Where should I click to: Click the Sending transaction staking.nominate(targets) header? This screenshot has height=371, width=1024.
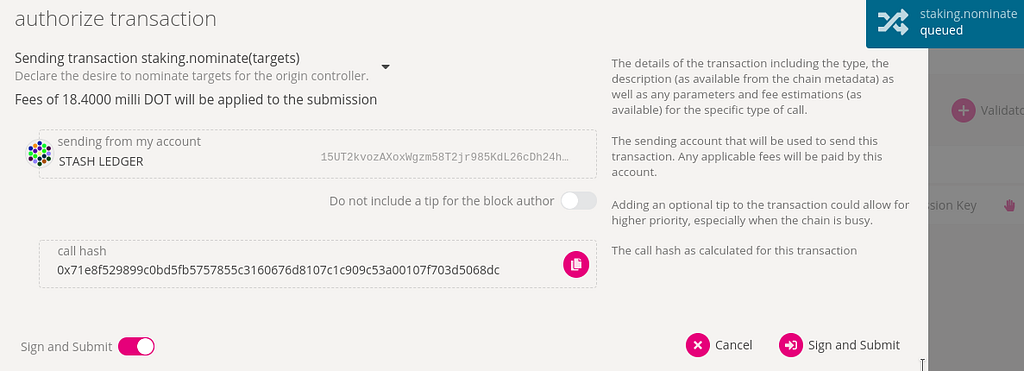tap(157, 58)
